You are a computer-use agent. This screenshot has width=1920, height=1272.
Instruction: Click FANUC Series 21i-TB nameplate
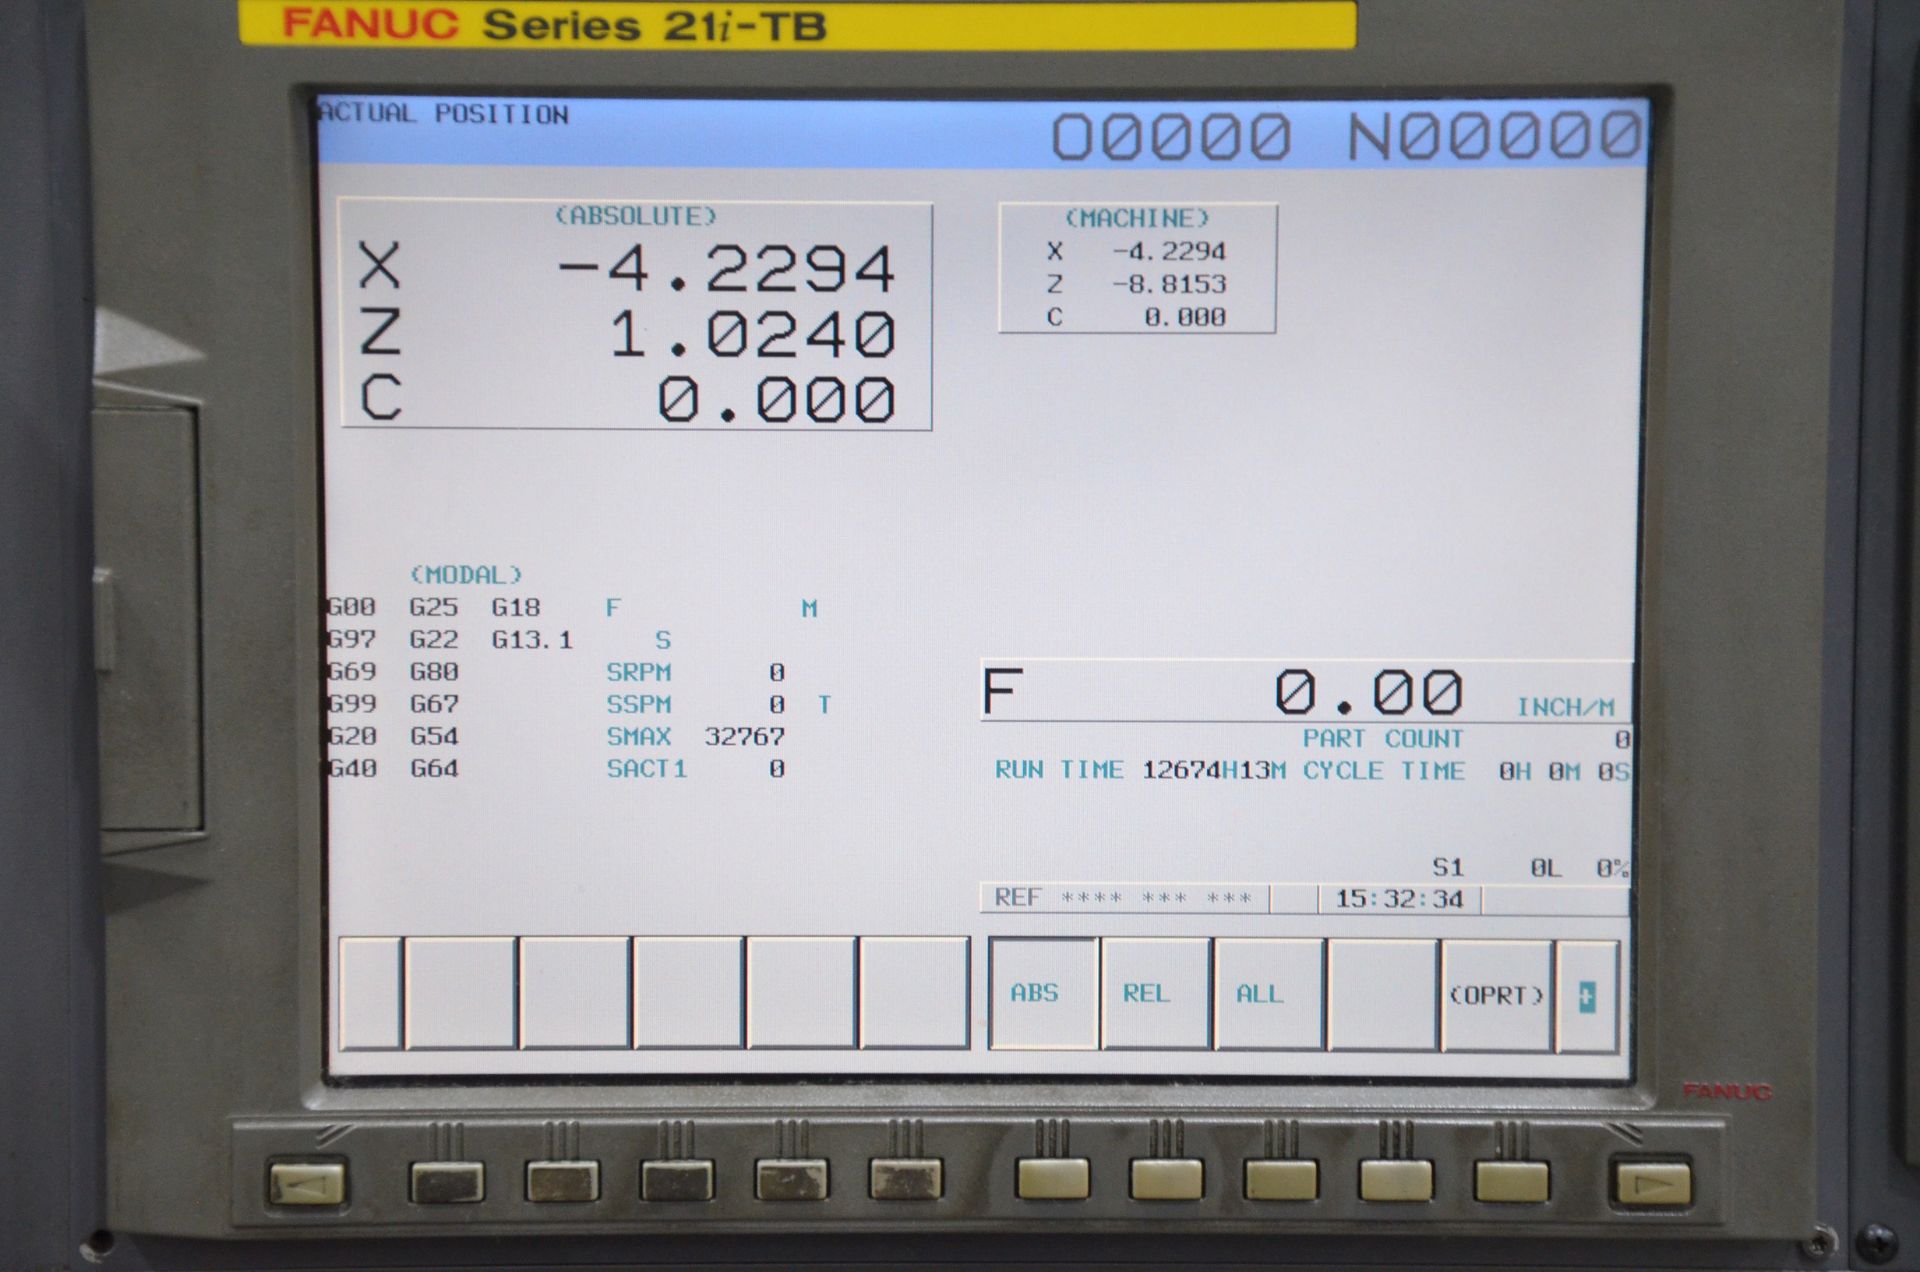click(797, 24)
